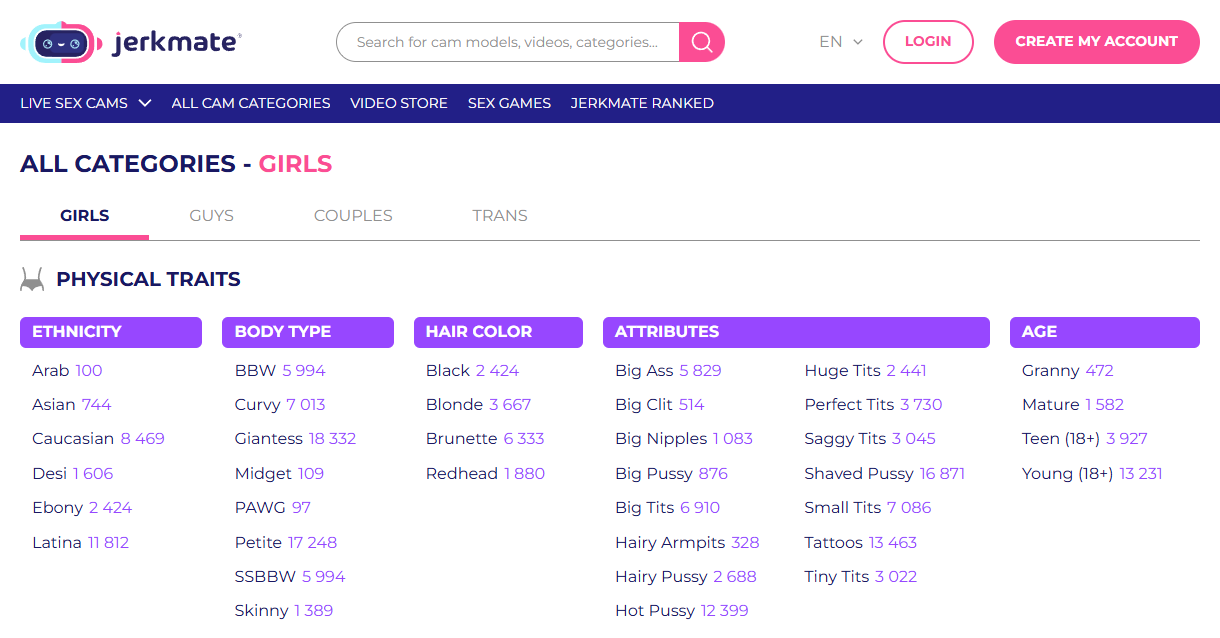1220x638 pixels.
Task: Select the Mature age category link
Action: click(x=1050, y=405)
